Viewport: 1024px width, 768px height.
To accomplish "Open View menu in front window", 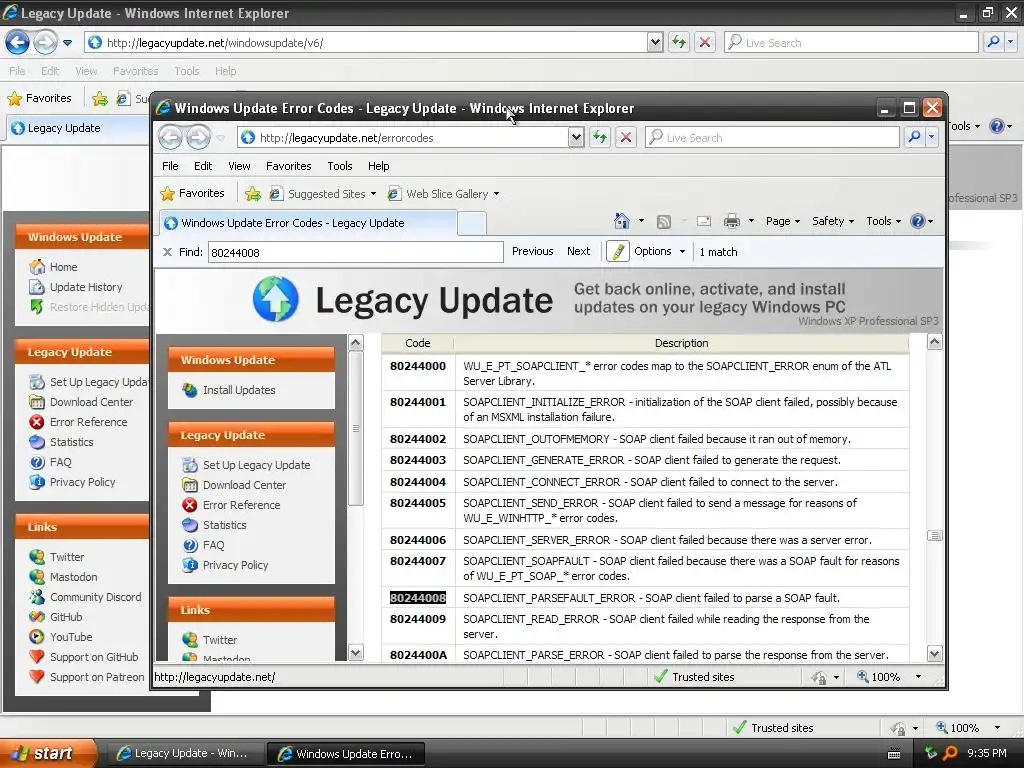I will pos(239,166).
